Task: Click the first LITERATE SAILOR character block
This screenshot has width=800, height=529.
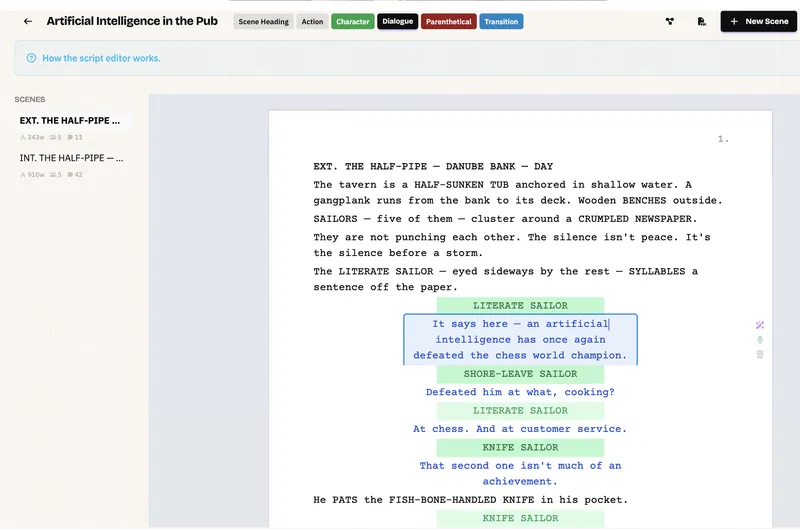Action: [x=520, y=306]
